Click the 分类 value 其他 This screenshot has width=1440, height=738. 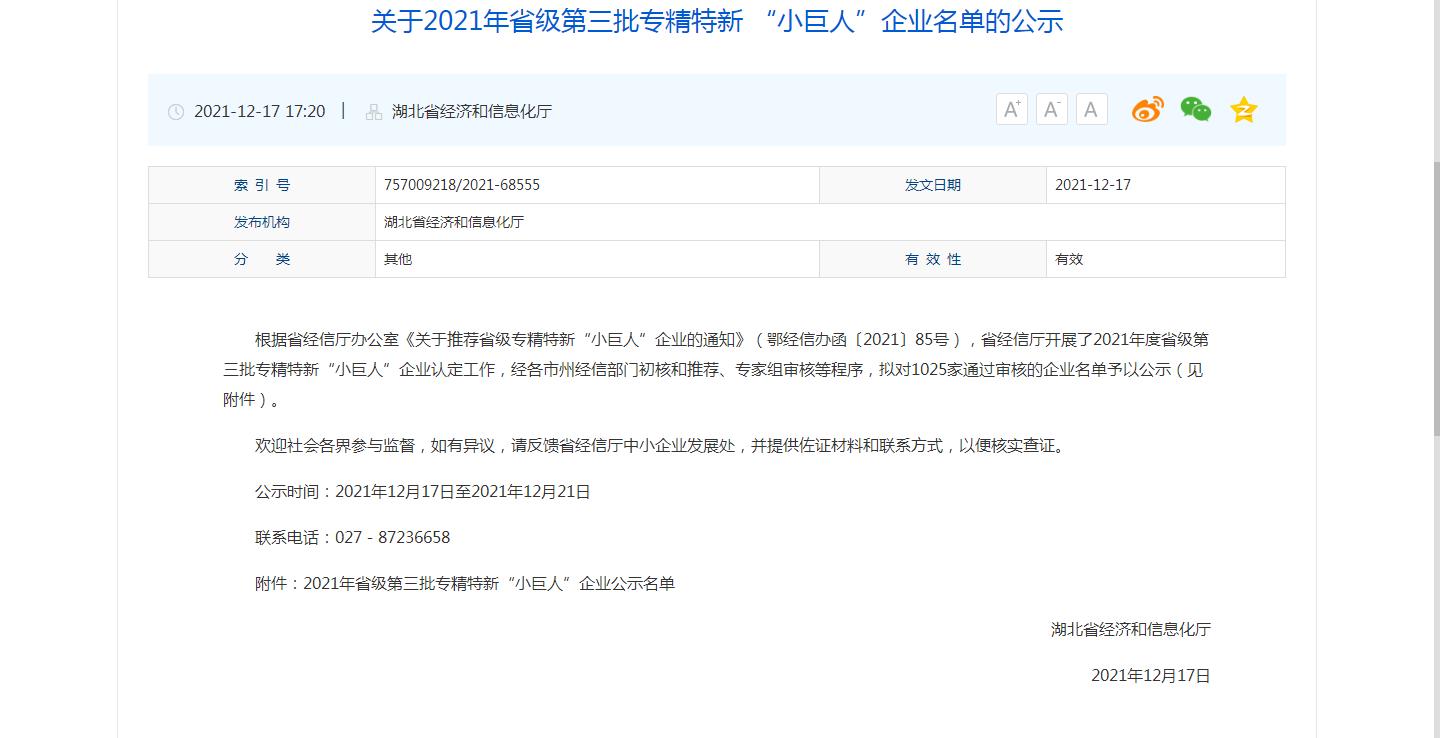(398, 259)
